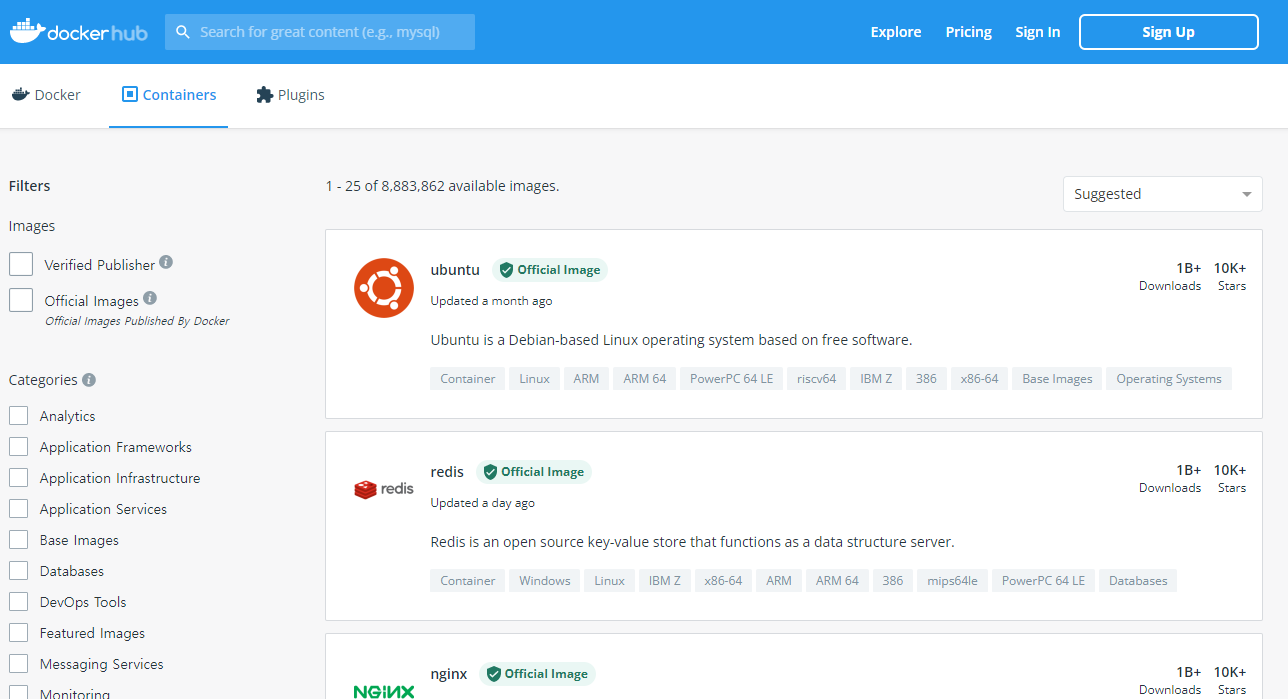Switch to the Docker tab
The height and width of the screenshot is (699, 1288).
coord(46,95)
